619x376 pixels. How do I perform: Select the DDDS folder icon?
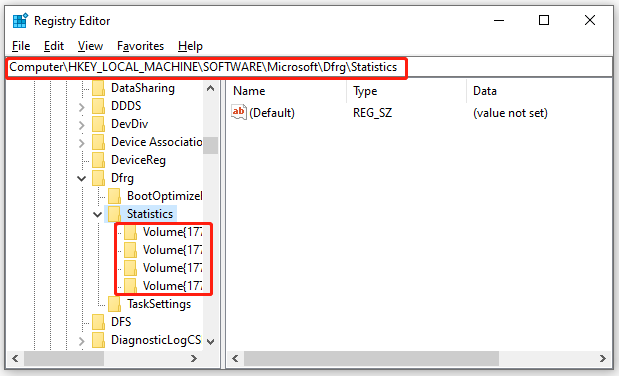tap(98, 106)
